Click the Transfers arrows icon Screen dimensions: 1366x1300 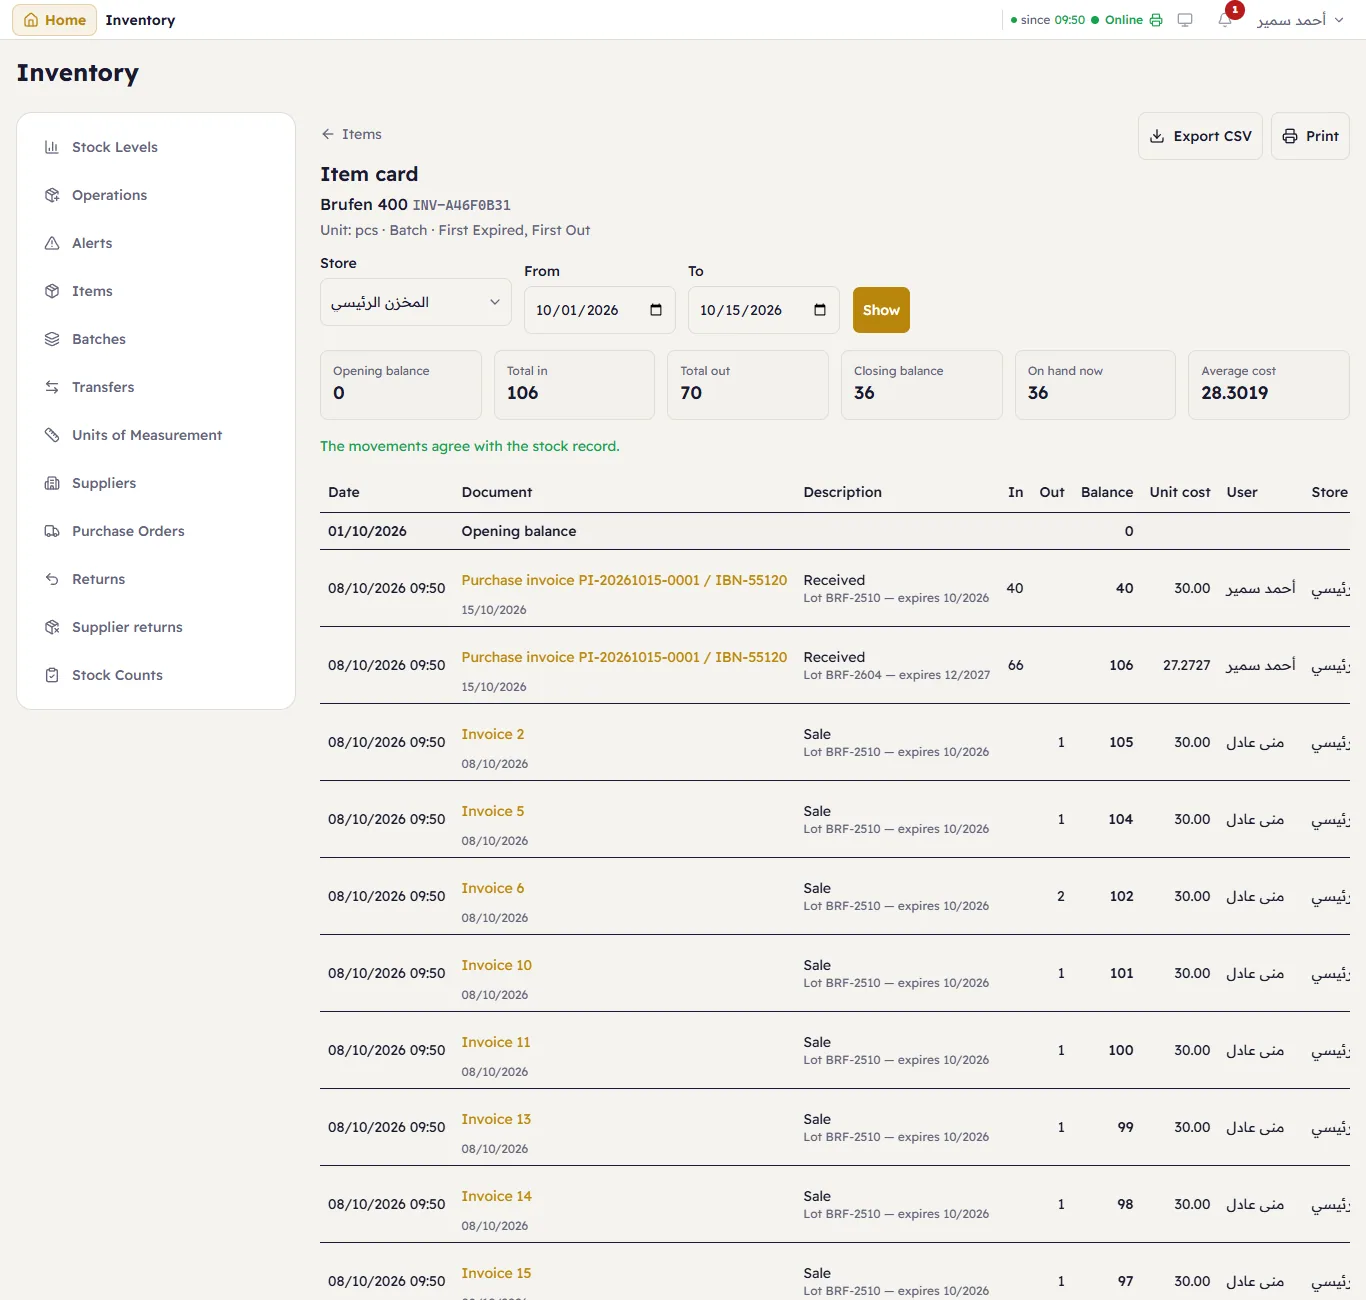tap(52, 387)
